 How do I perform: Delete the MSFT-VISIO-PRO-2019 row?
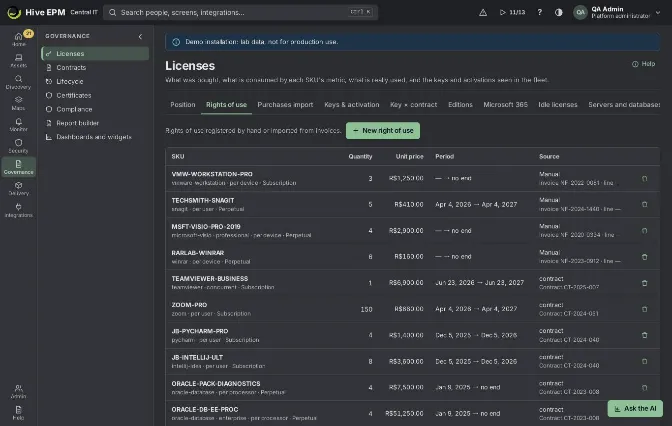click(x=644, y=231)
